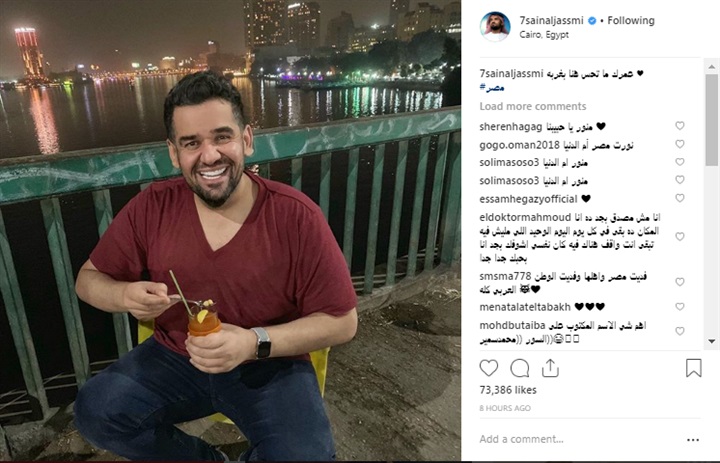The image size is (720, 463).
Task: Expand Load more comments
Action: [533, 106]
